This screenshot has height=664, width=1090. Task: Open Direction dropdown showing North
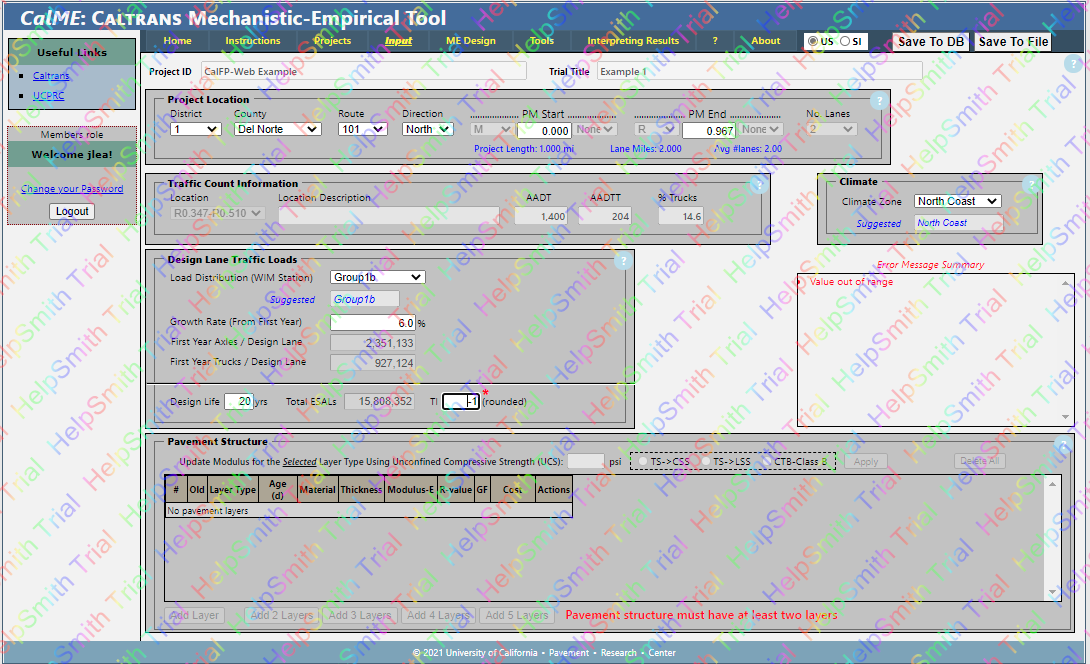click(428, 129)
